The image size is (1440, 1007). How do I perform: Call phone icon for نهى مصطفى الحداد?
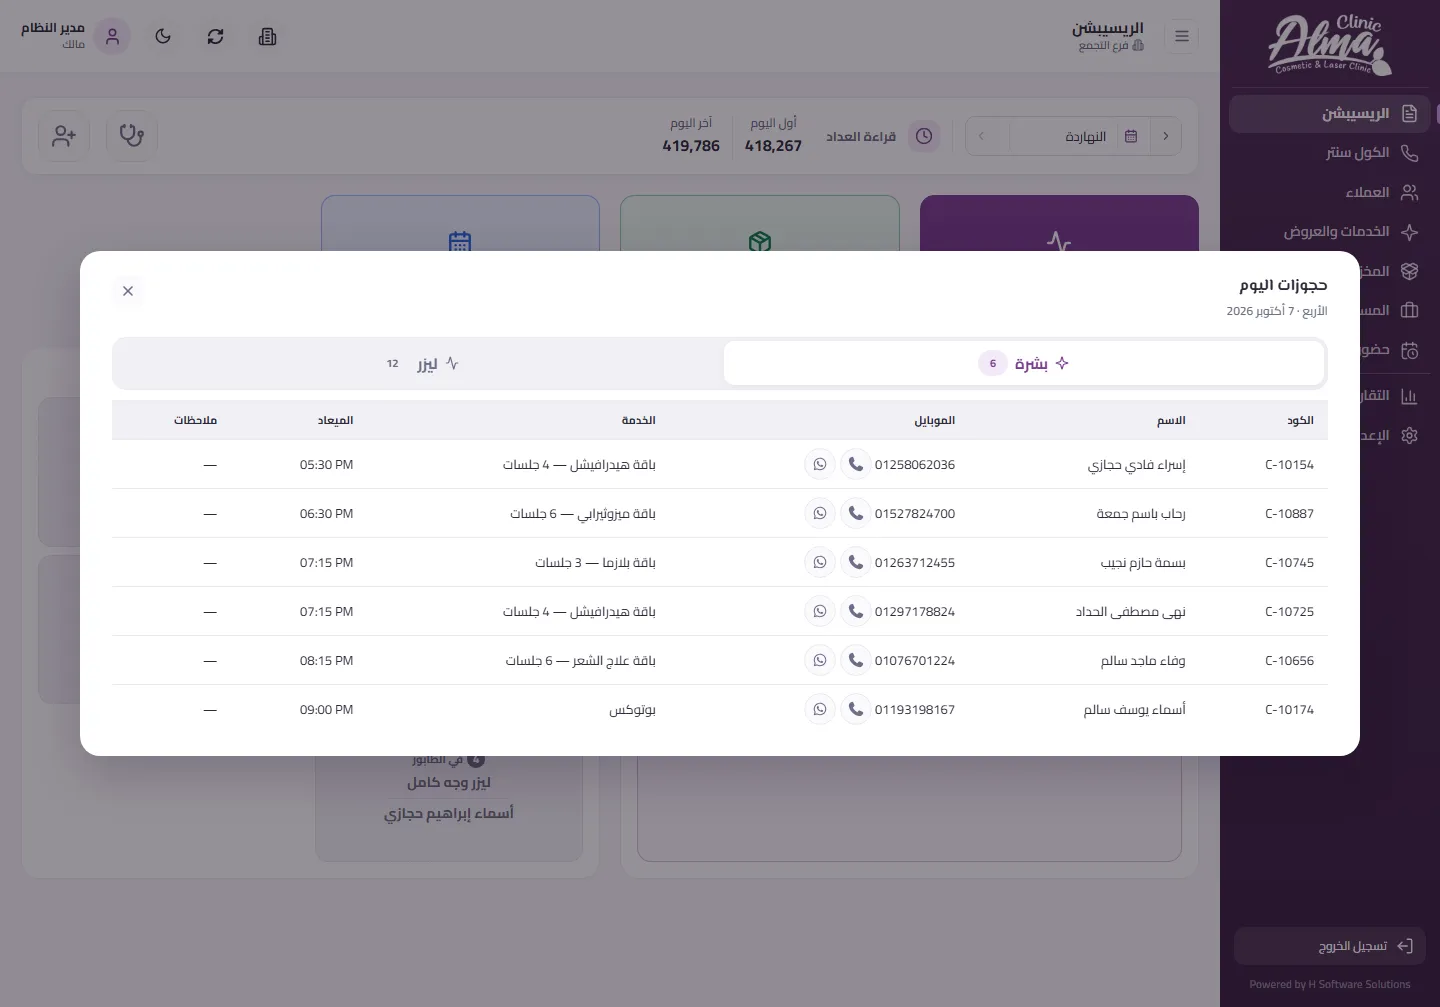856,611
